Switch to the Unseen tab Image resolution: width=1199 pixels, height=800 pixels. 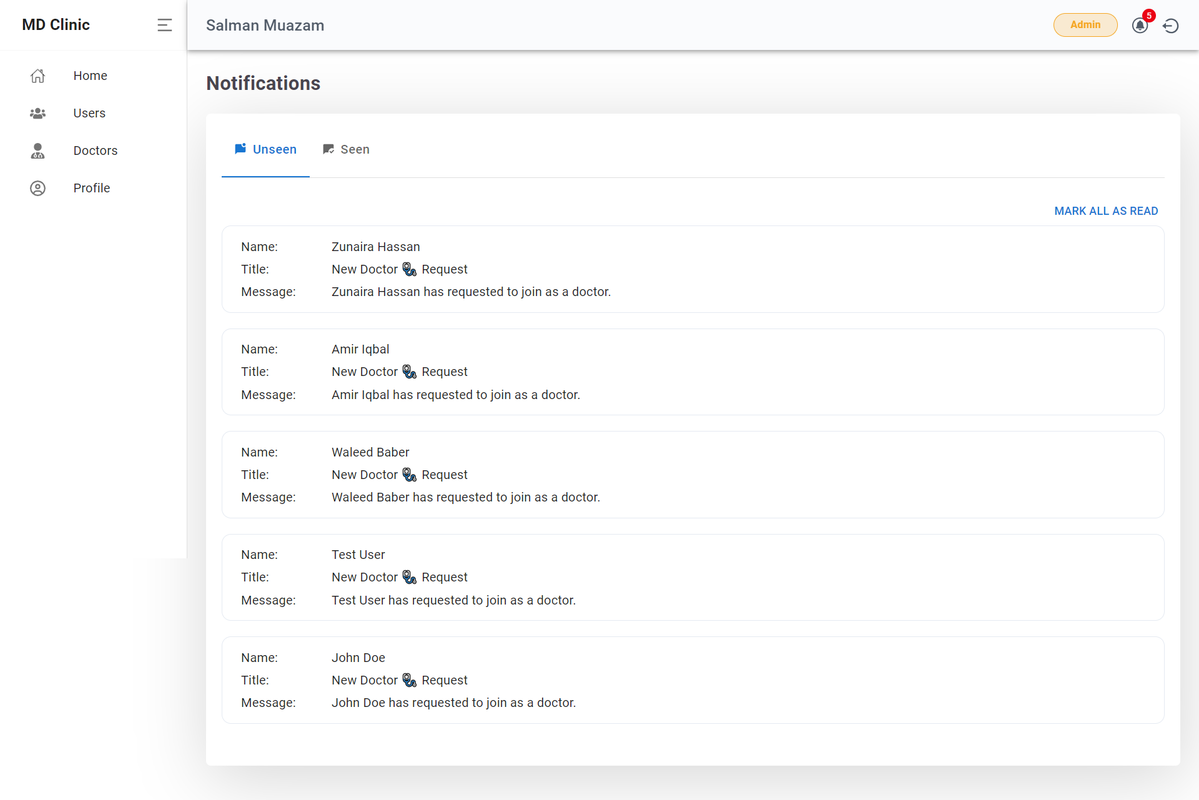[x=265, y=150]
